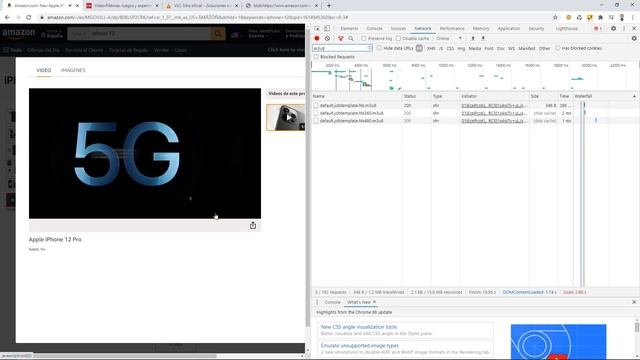
Task: Filter requests by Media type
Action: (x=475, y=48)
